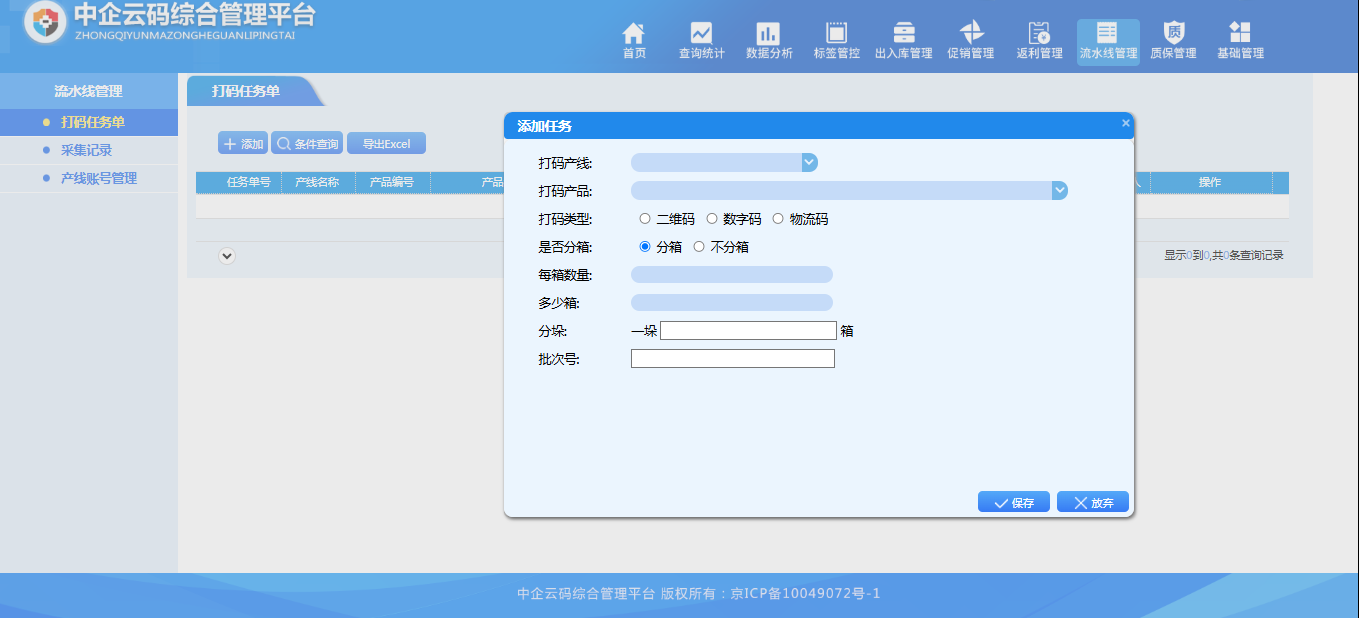Image resolution: width=1359 pixels, height=618 pixels.
Task: Focus the 多少箱 input field
Action: pos(732,303)
